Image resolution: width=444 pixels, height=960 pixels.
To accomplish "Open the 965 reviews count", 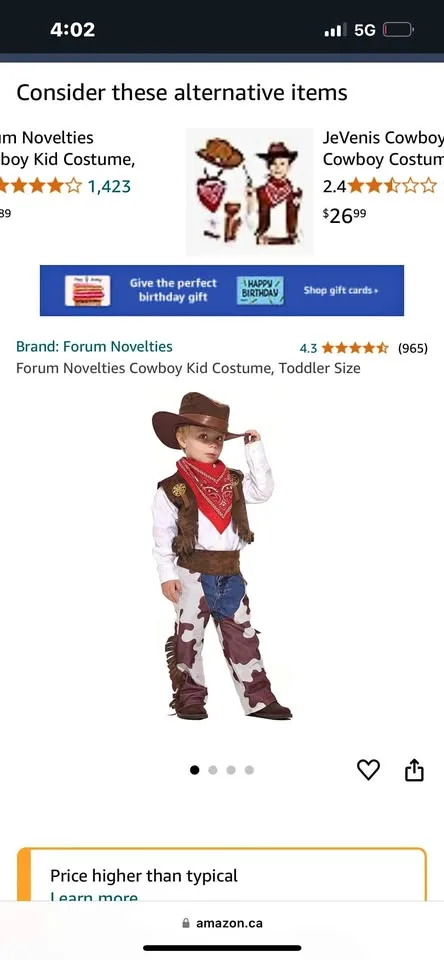I will [x=412, y=348].
